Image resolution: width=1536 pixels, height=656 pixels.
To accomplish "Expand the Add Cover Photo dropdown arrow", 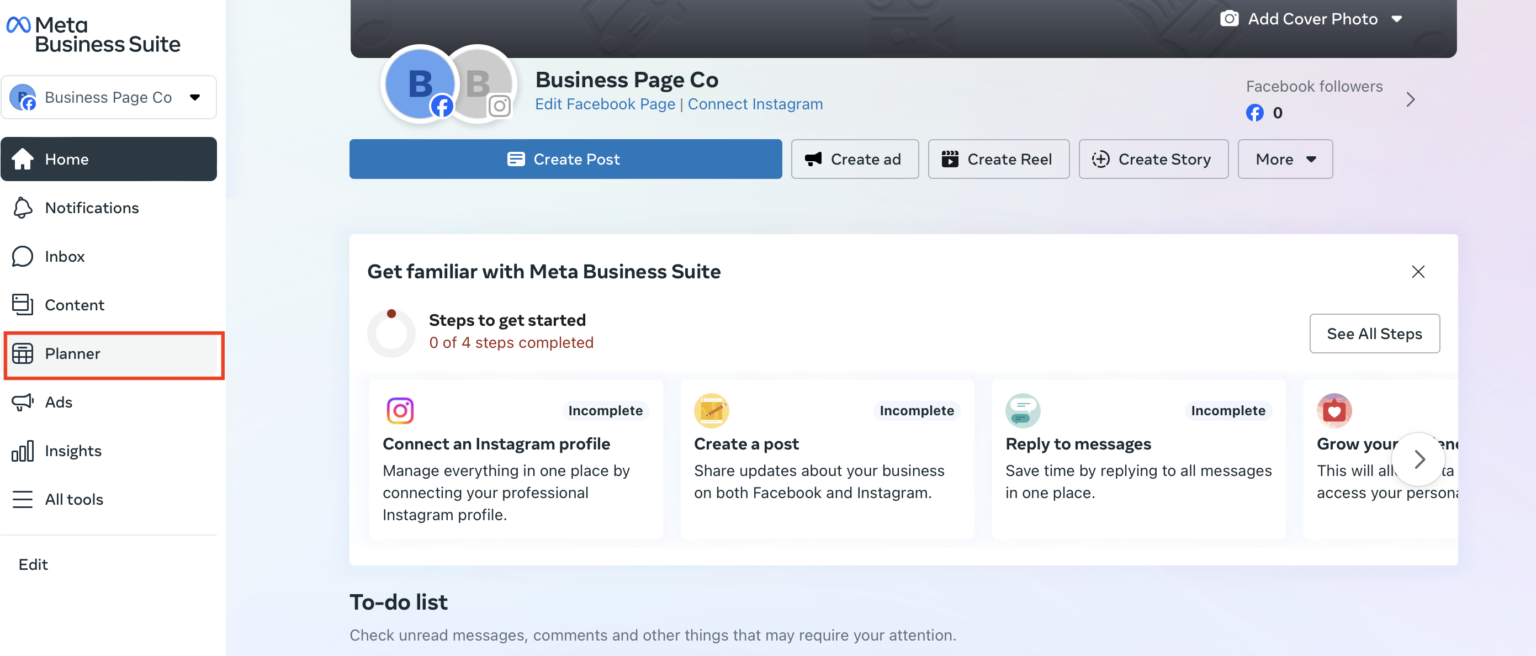I will point(1397,19).
